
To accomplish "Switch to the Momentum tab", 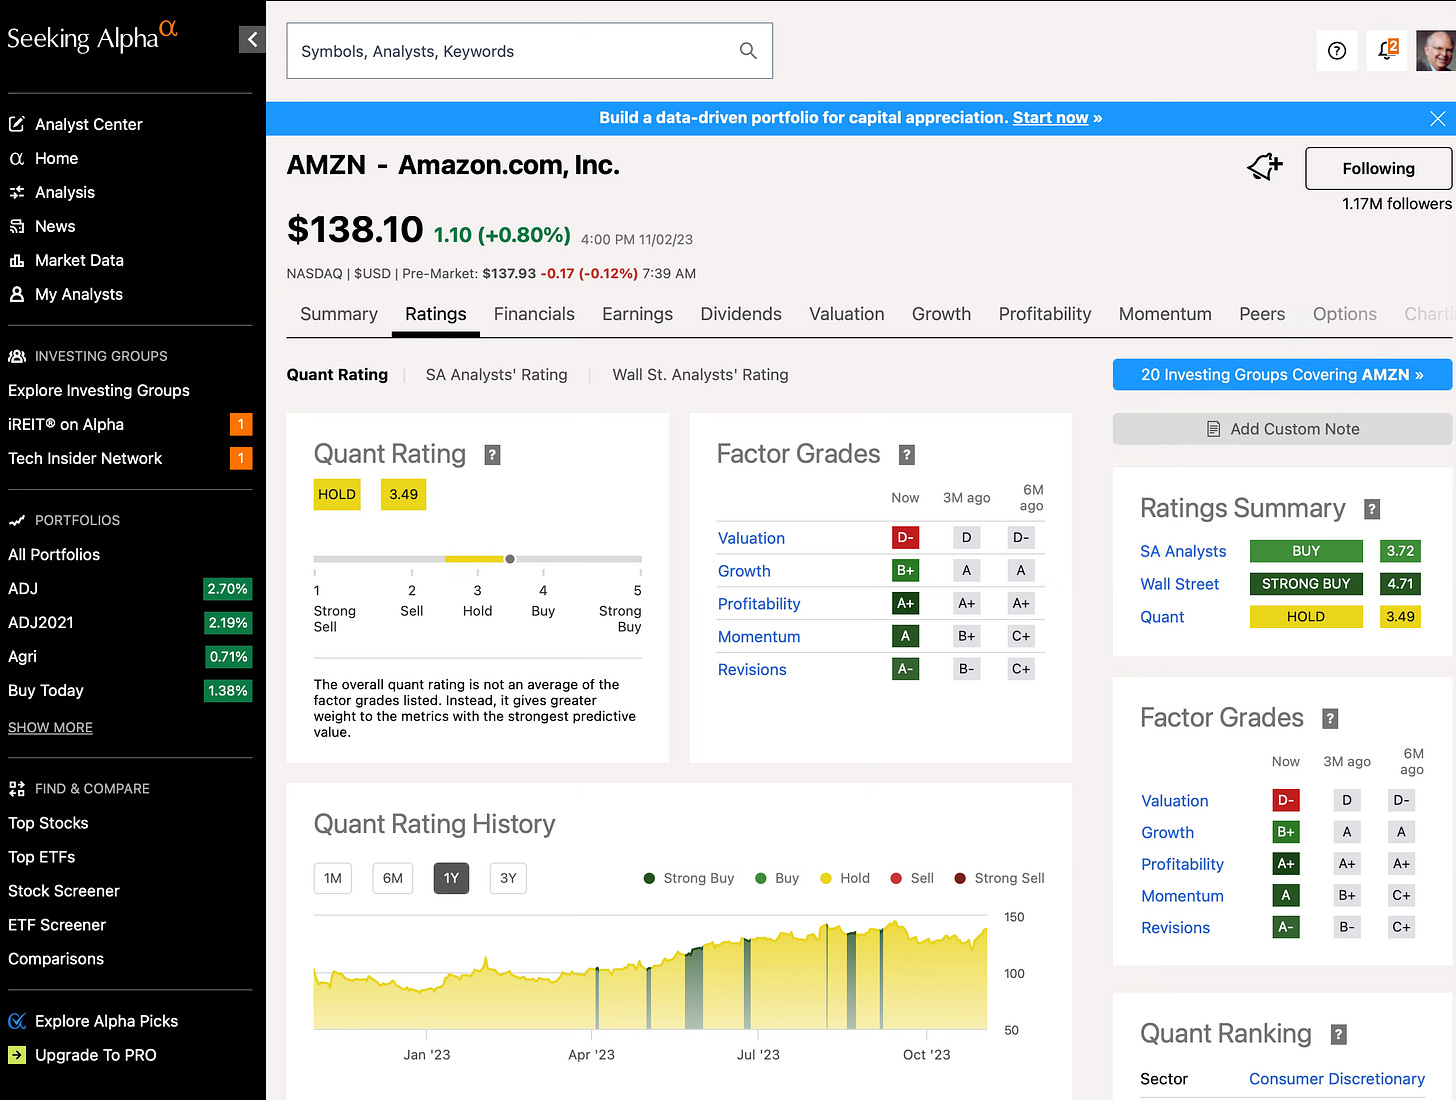I will pos(1165,314).
